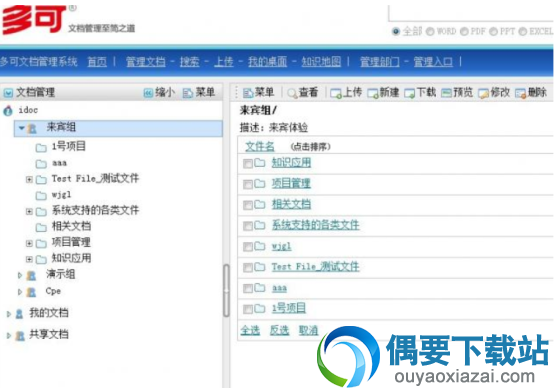Sort by clicking 文件名 header
The height and width of the screenshot is (388, 560).
coord(260,146)
